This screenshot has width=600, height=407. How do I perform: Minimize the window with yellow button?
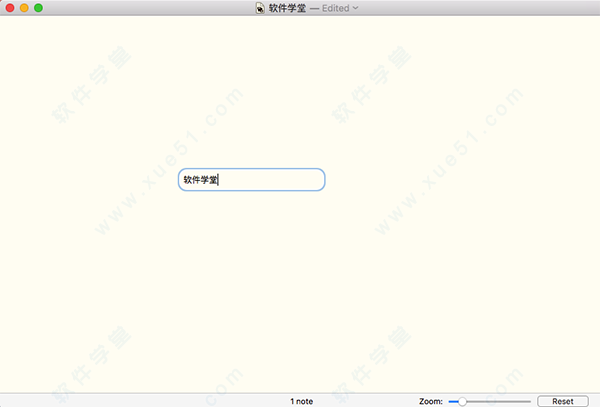[x=24, y=8]
